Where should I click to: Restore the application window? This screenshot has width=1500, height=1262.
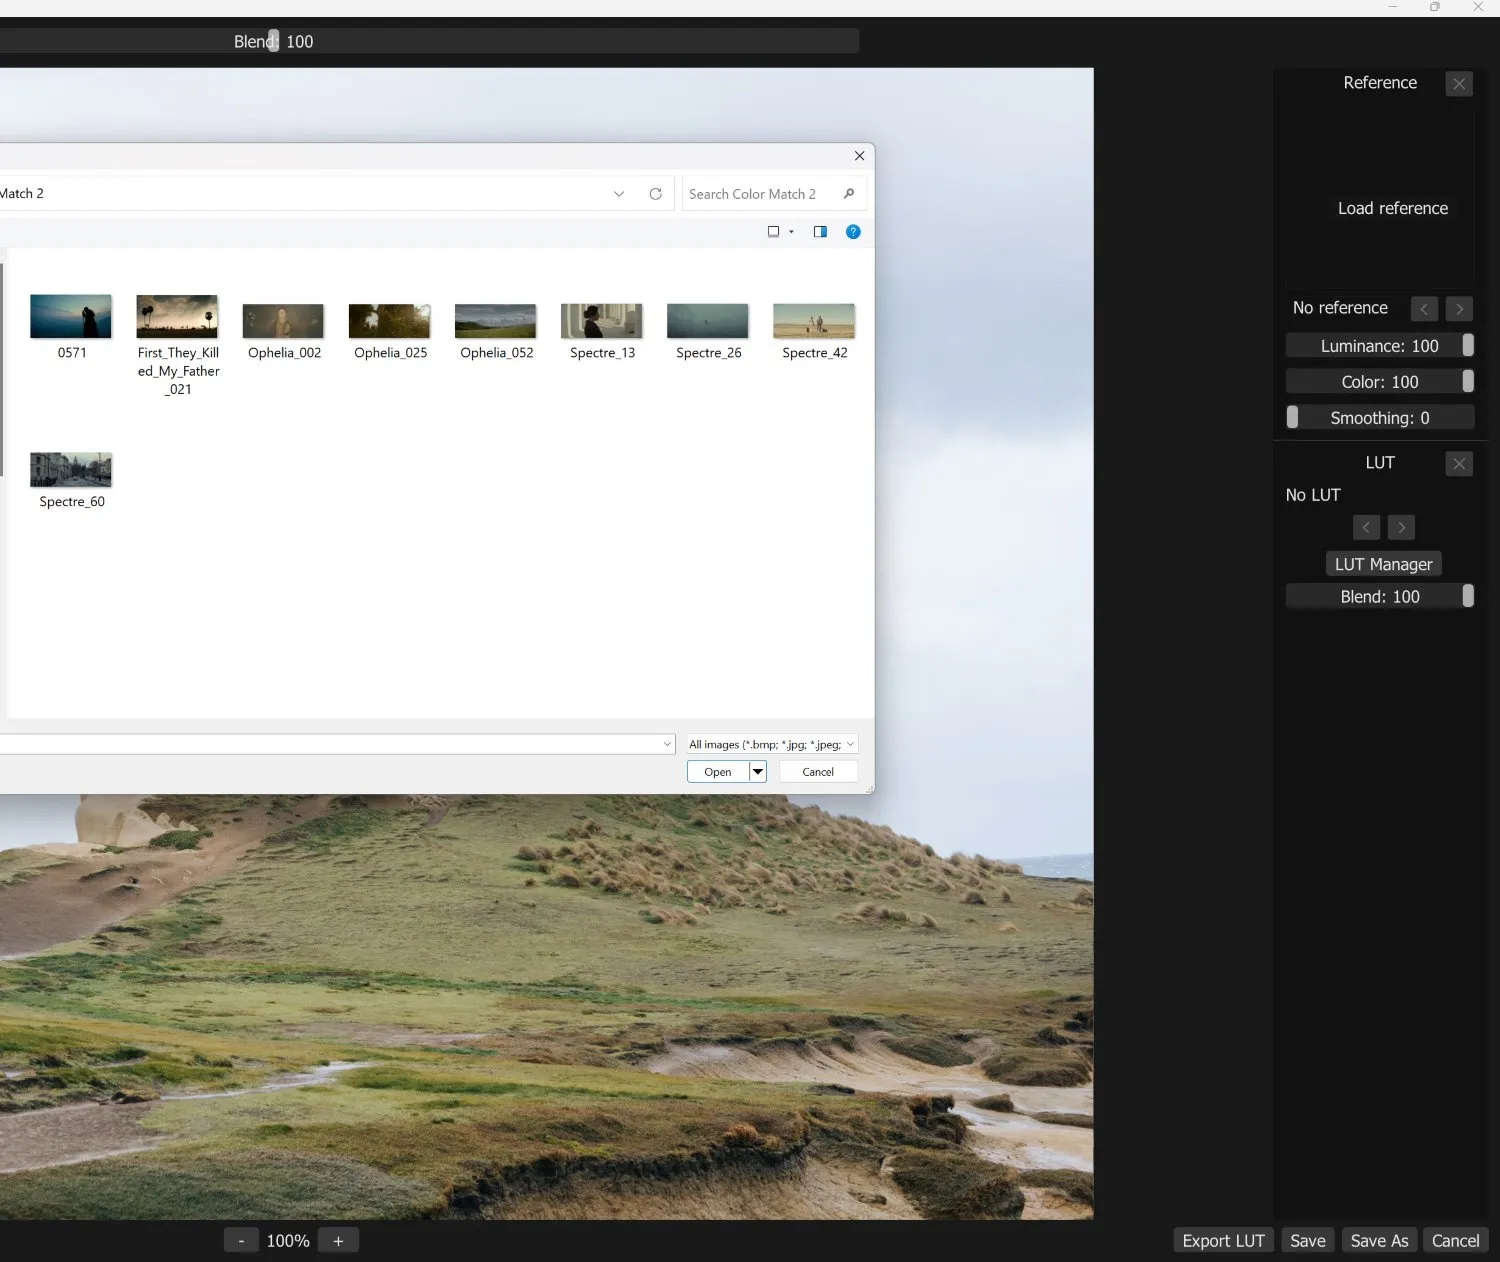(1435, 7)
